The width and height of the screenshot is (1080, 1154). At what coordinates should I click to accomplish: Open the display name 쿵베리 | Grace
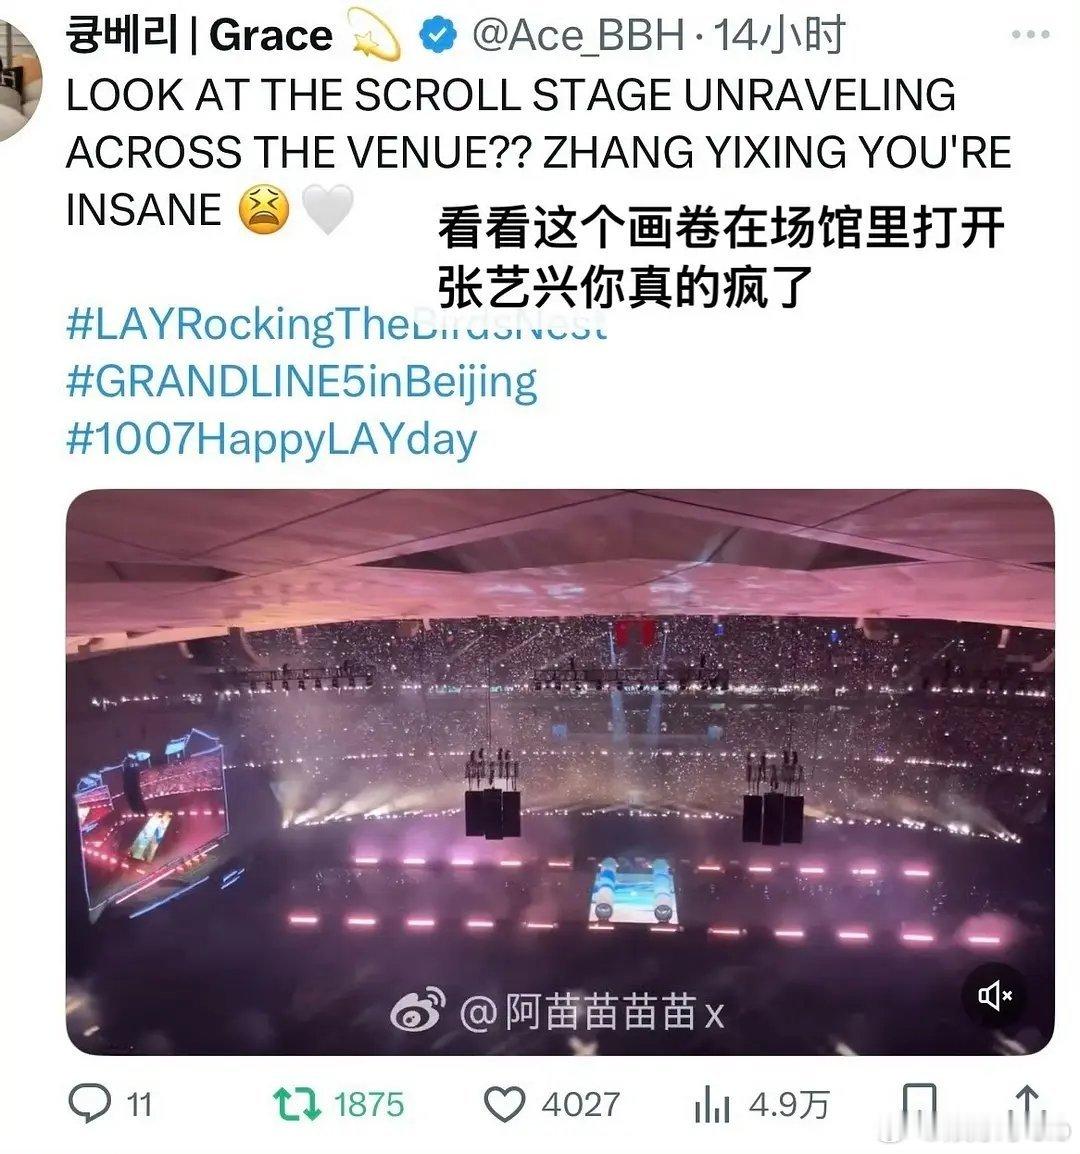(x=199, y=35)
